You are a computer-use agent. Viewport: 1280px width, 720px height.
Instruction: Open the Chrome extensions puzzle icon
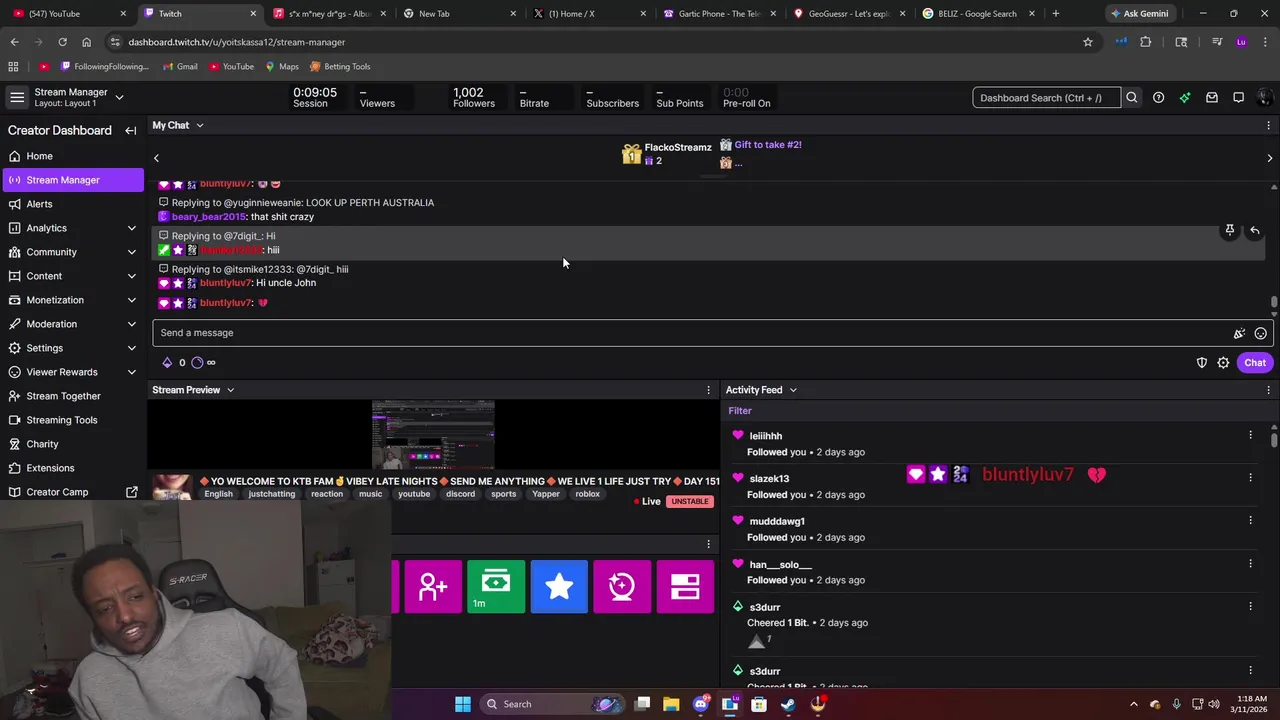(x=1145, y=42)
